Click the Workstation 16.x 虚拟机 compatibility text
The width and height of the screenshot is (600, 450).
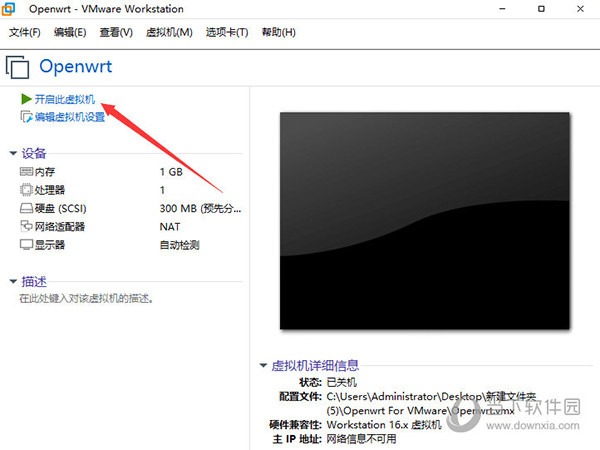[x=384, y=425]
